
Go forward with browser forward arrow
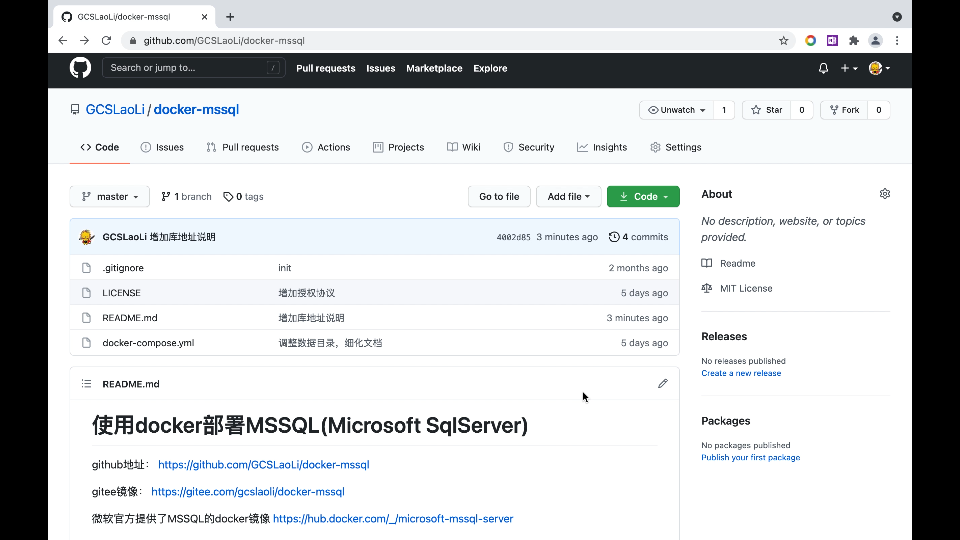(84, 40)
